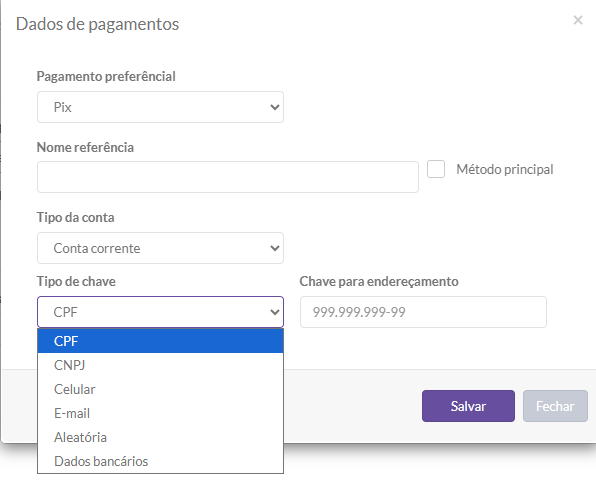
Task: Click the Pix dropdown chevron arrow
Action: pos(275,107)
